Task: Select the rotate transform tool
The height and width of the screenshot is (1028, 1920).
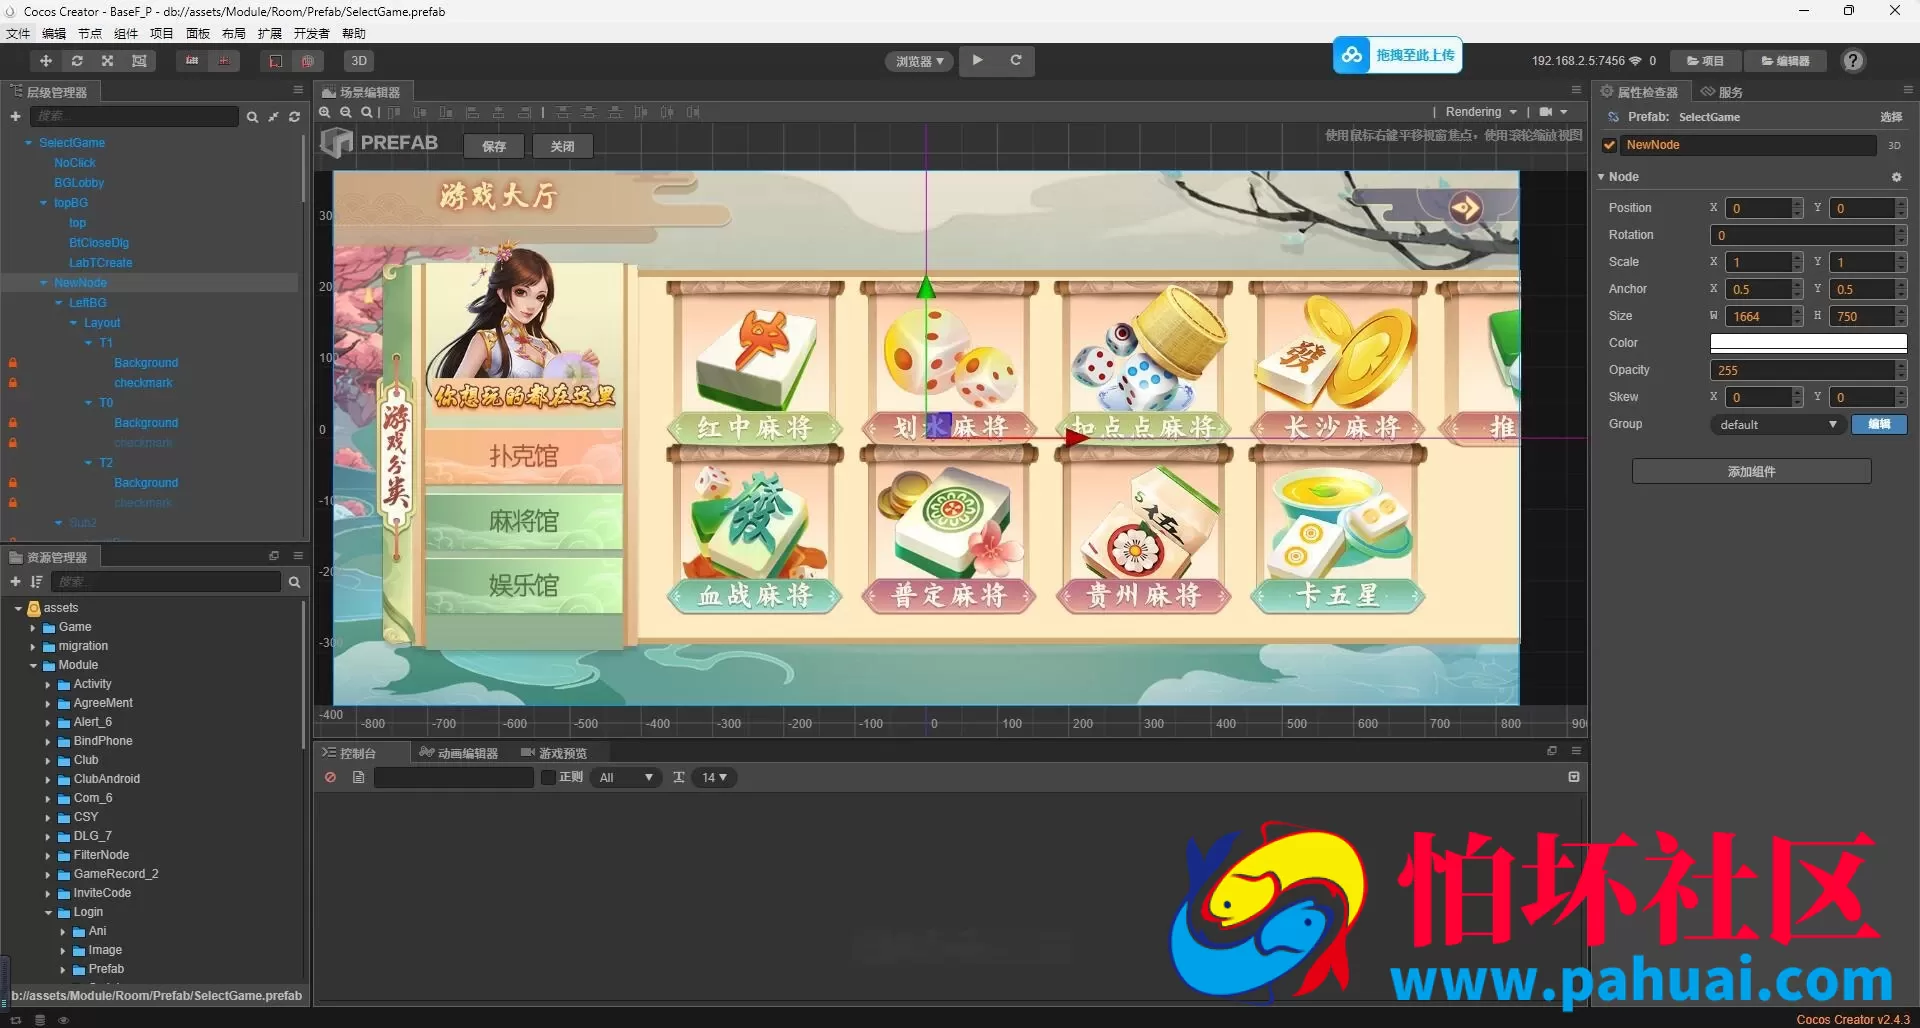Action: [77, 61]
